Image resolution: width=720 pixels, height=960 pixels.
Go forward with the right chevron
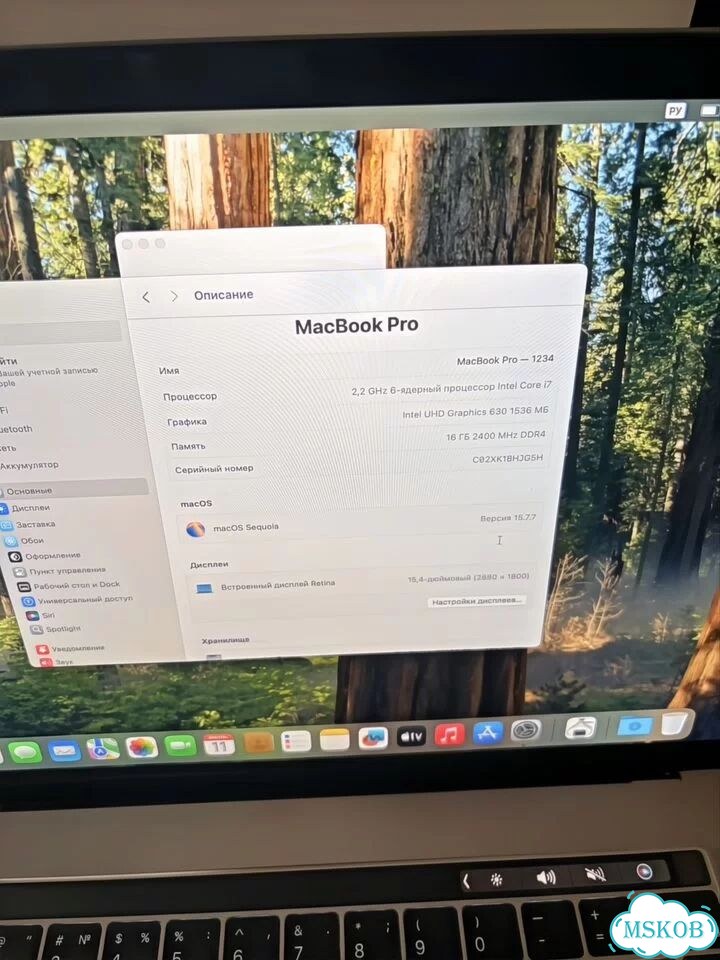coord(174,296)
